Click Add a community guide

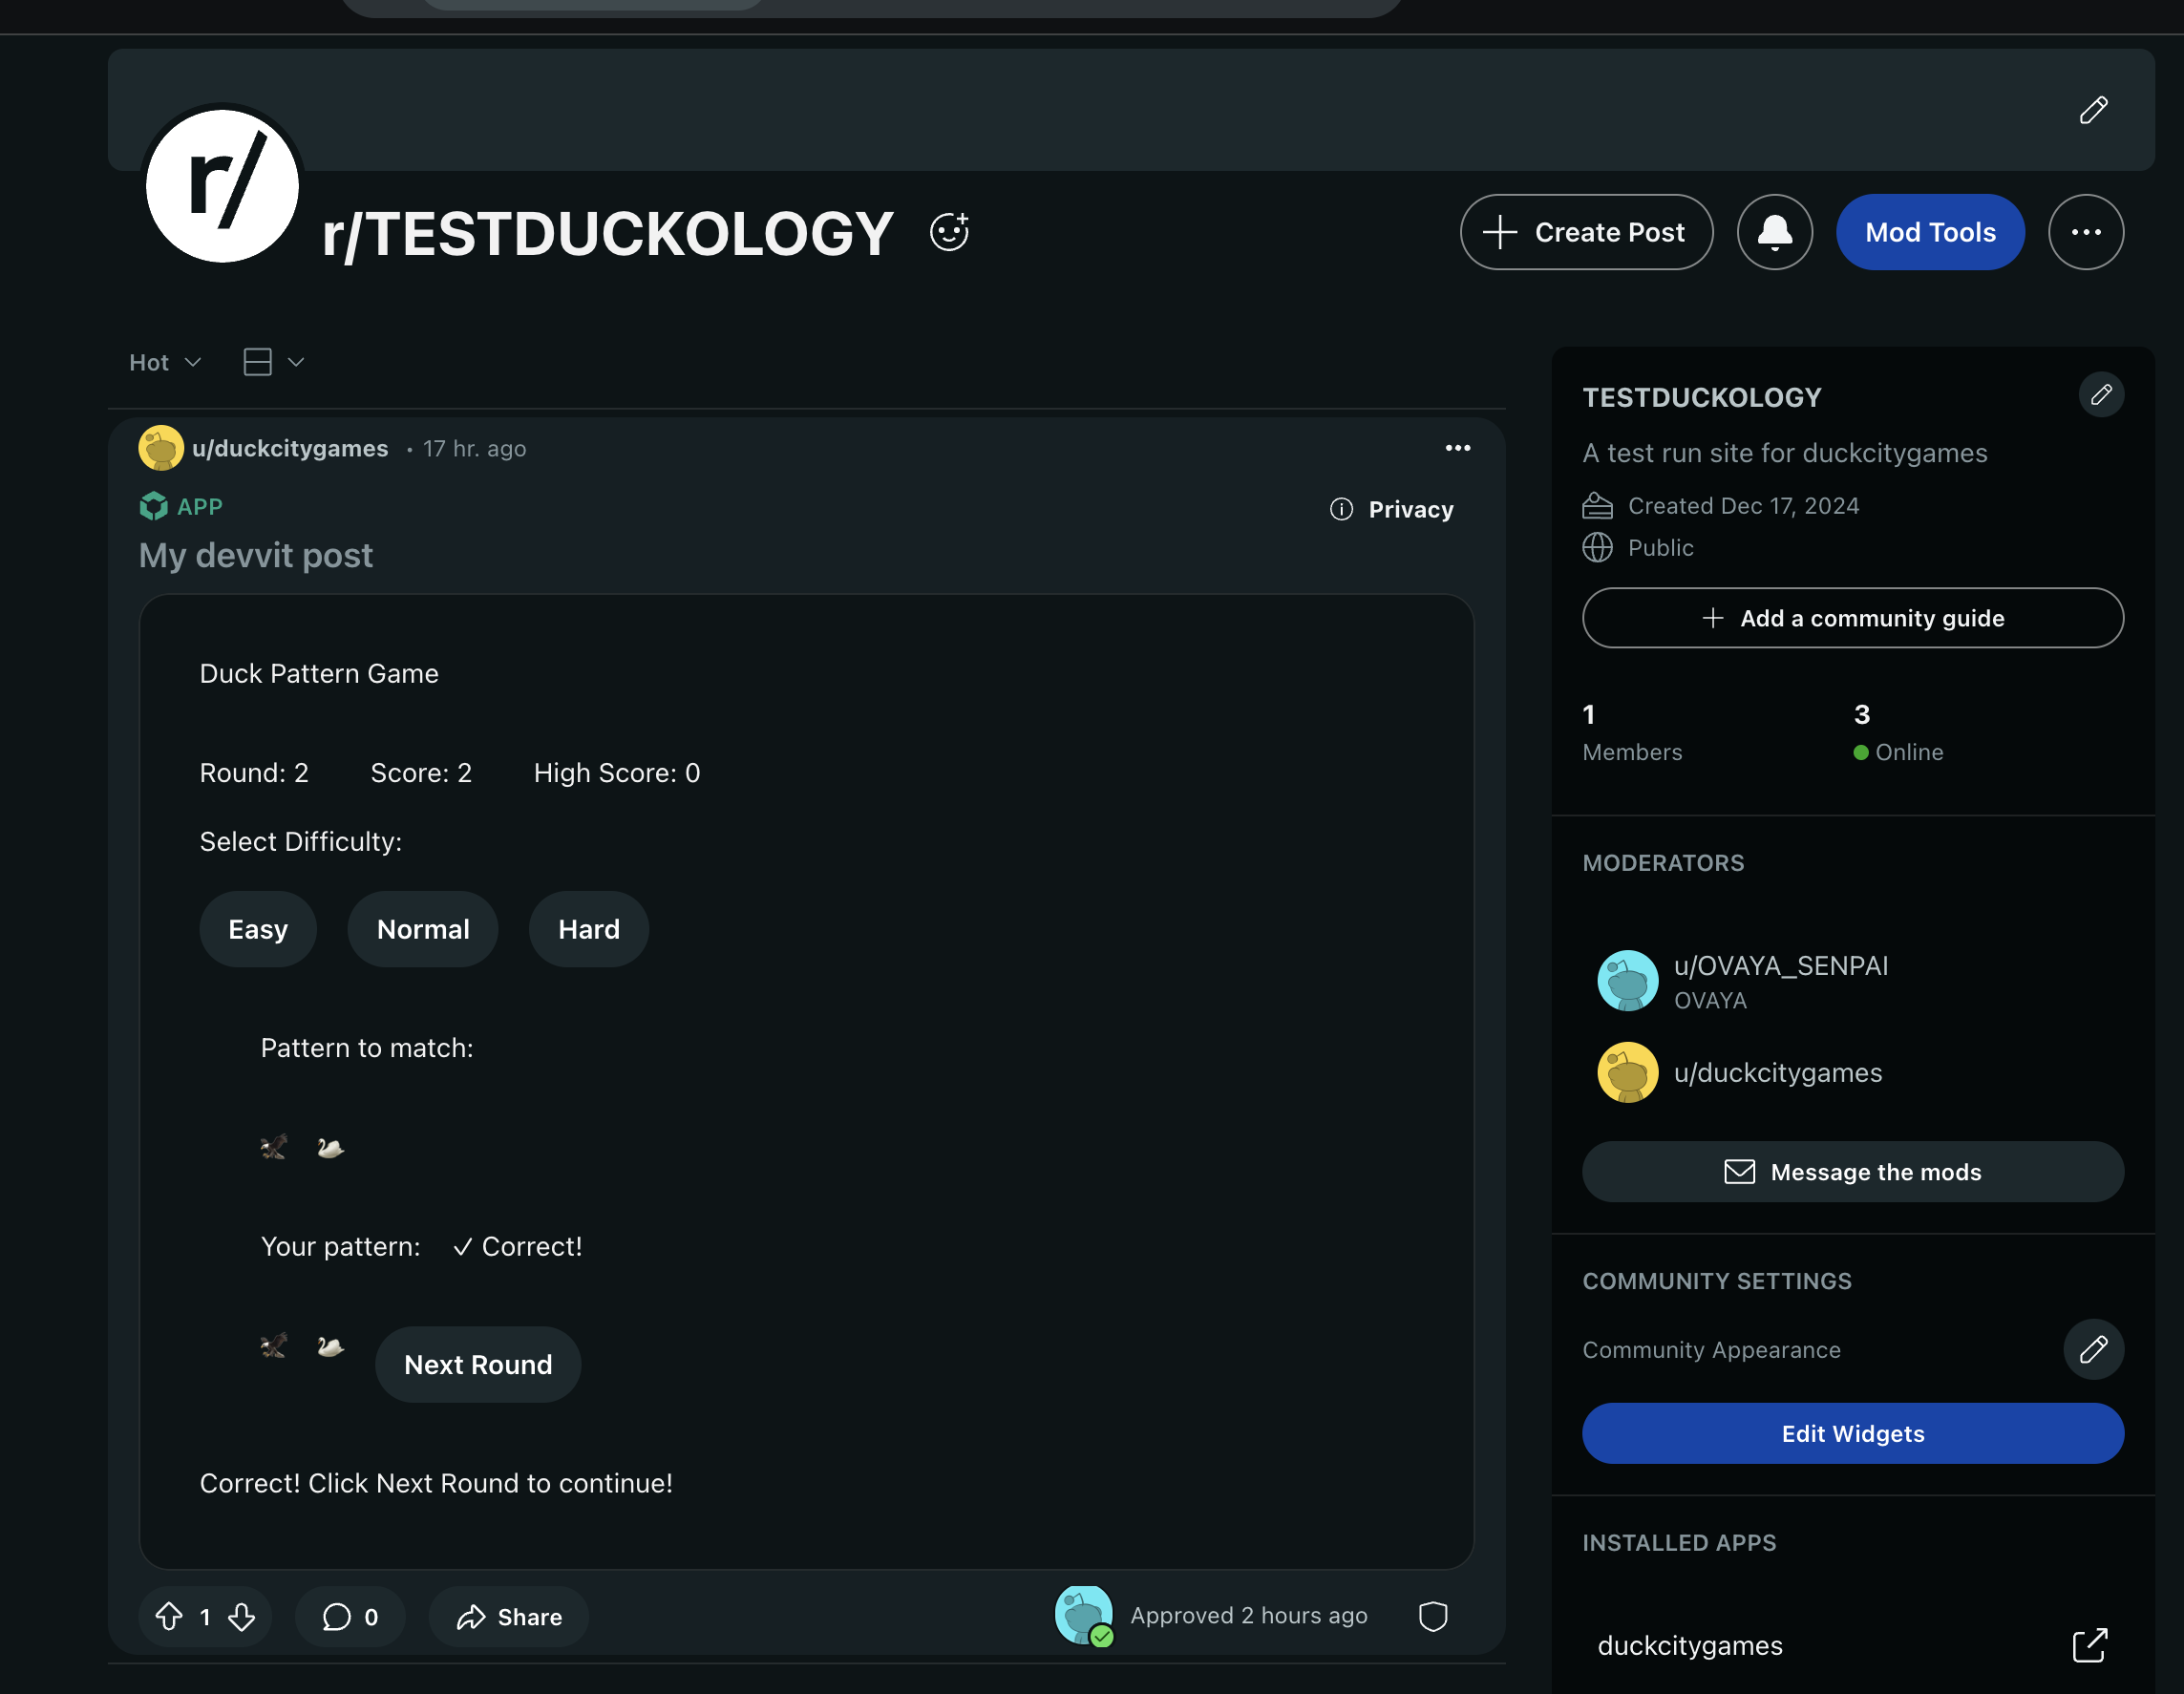[x=1852, y=618]
